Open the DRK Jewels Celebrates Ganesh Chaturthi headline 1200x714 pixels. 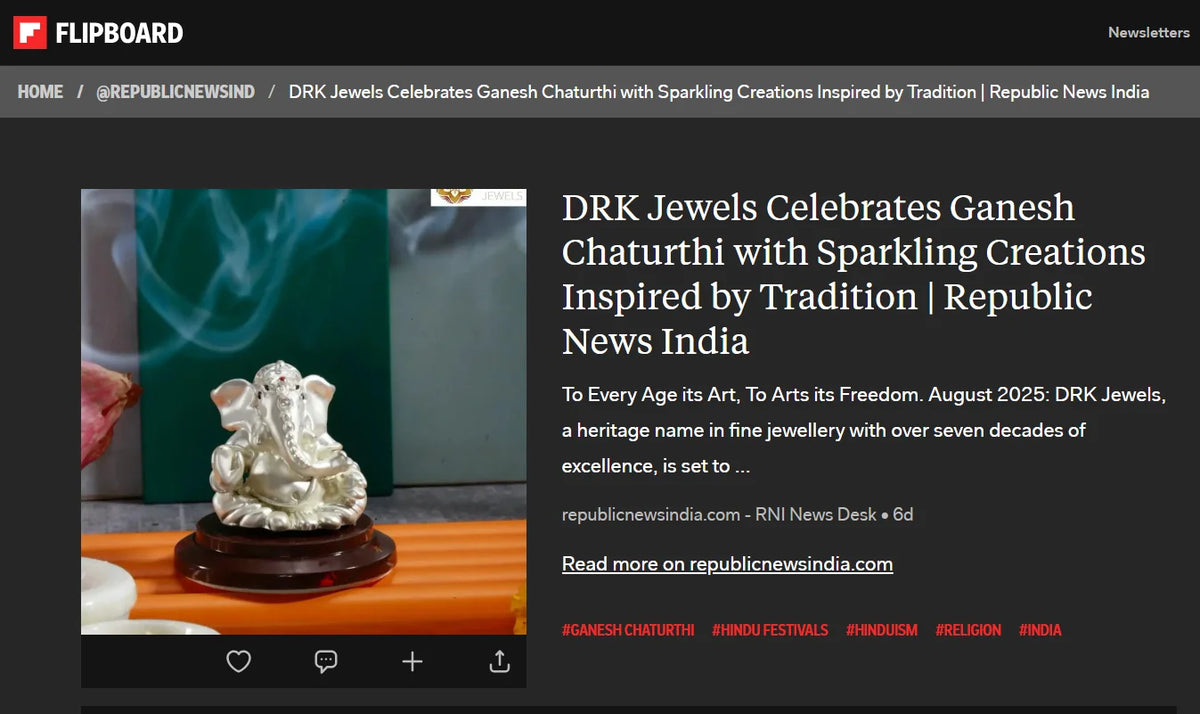click(854, 274)
